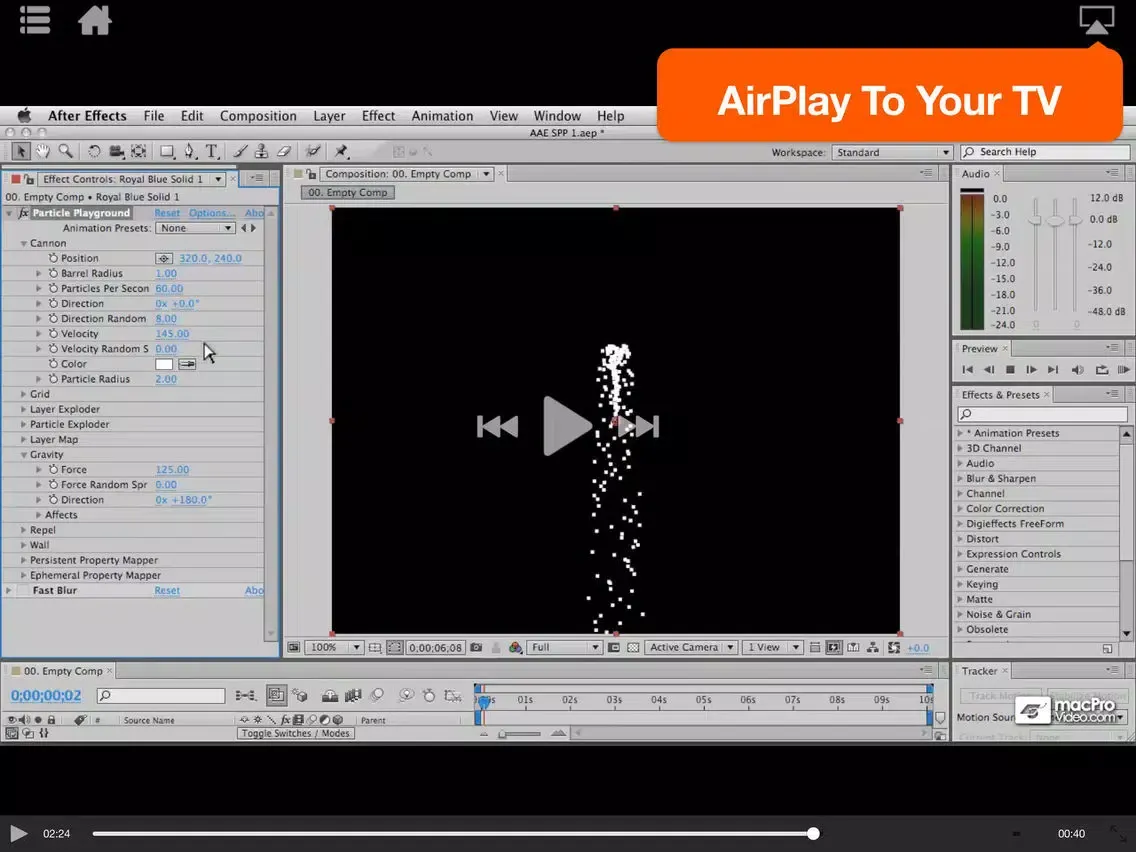Image resolution: width=1136 pixels, height=852 pixels.
Task: Expand the Layer Exploder group
Action: click(x=24, y=409)
